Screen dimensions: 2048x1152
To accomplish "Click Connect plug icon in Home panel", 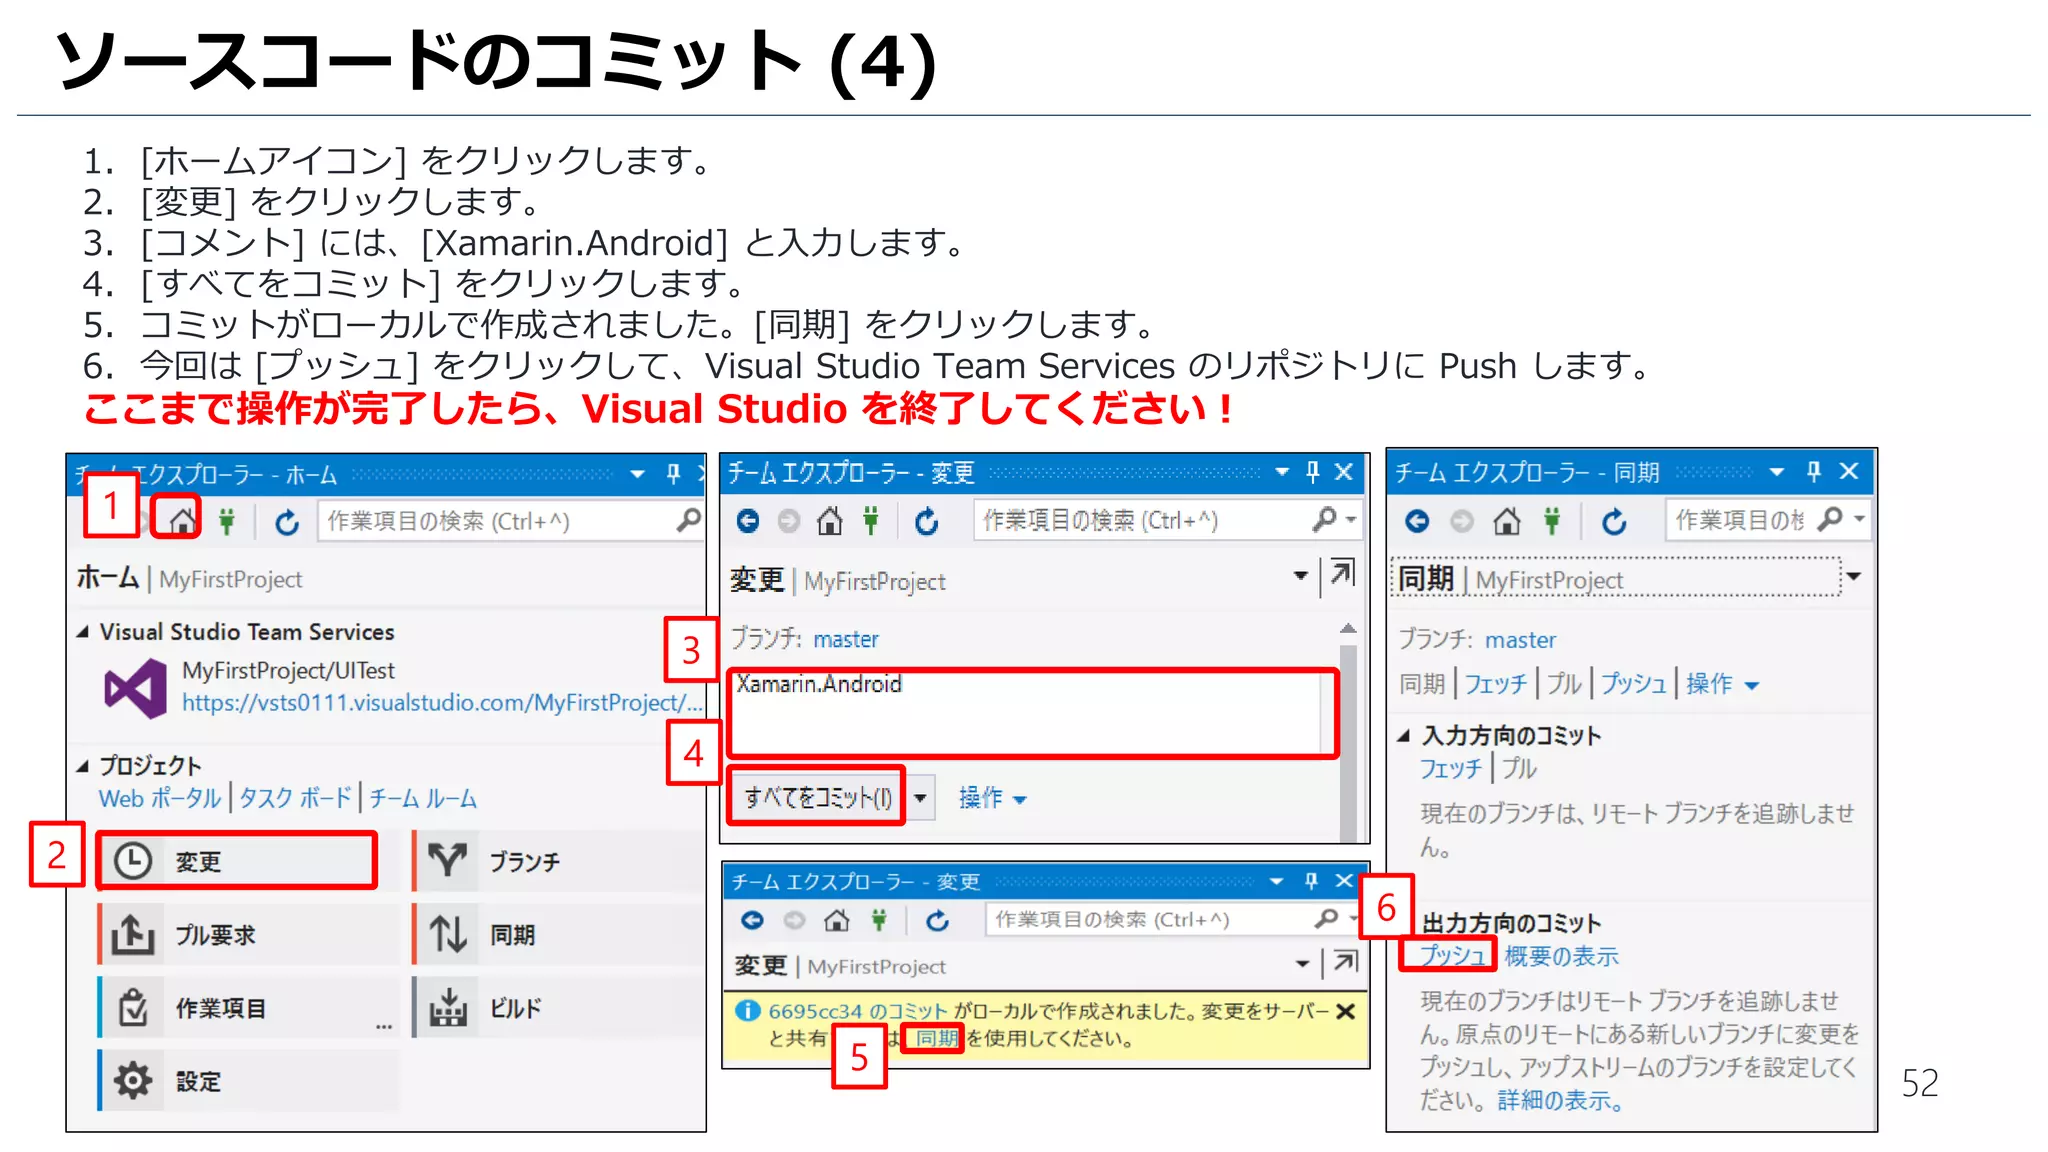I will [227, 521].
